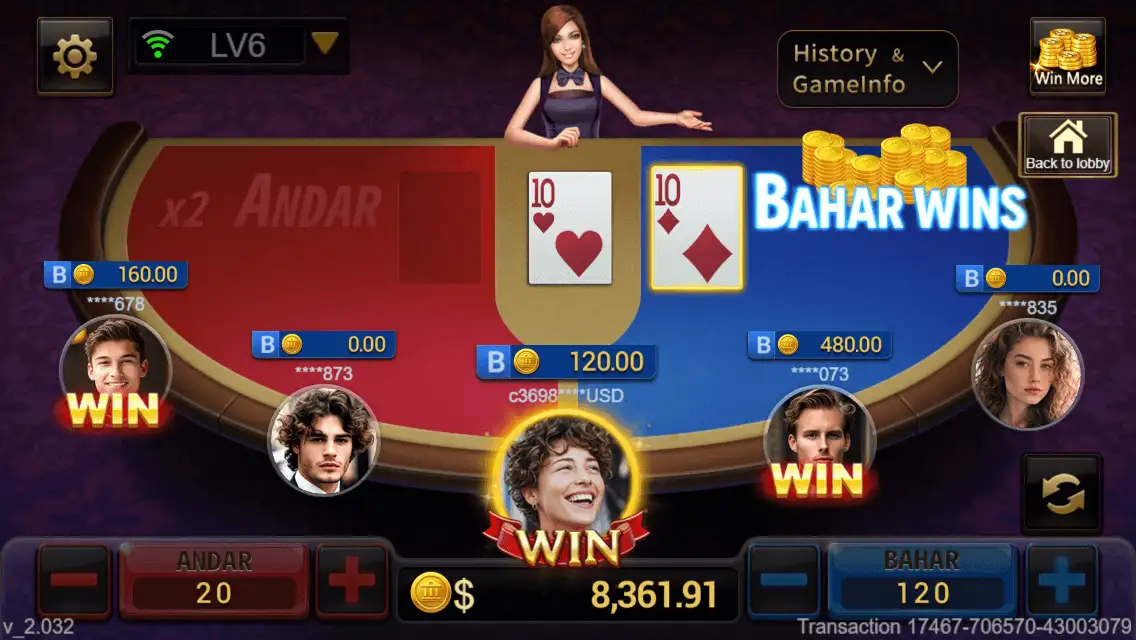
Task: Open the settings gear icon
Action: pyautogui.click(x=75, y=56)
